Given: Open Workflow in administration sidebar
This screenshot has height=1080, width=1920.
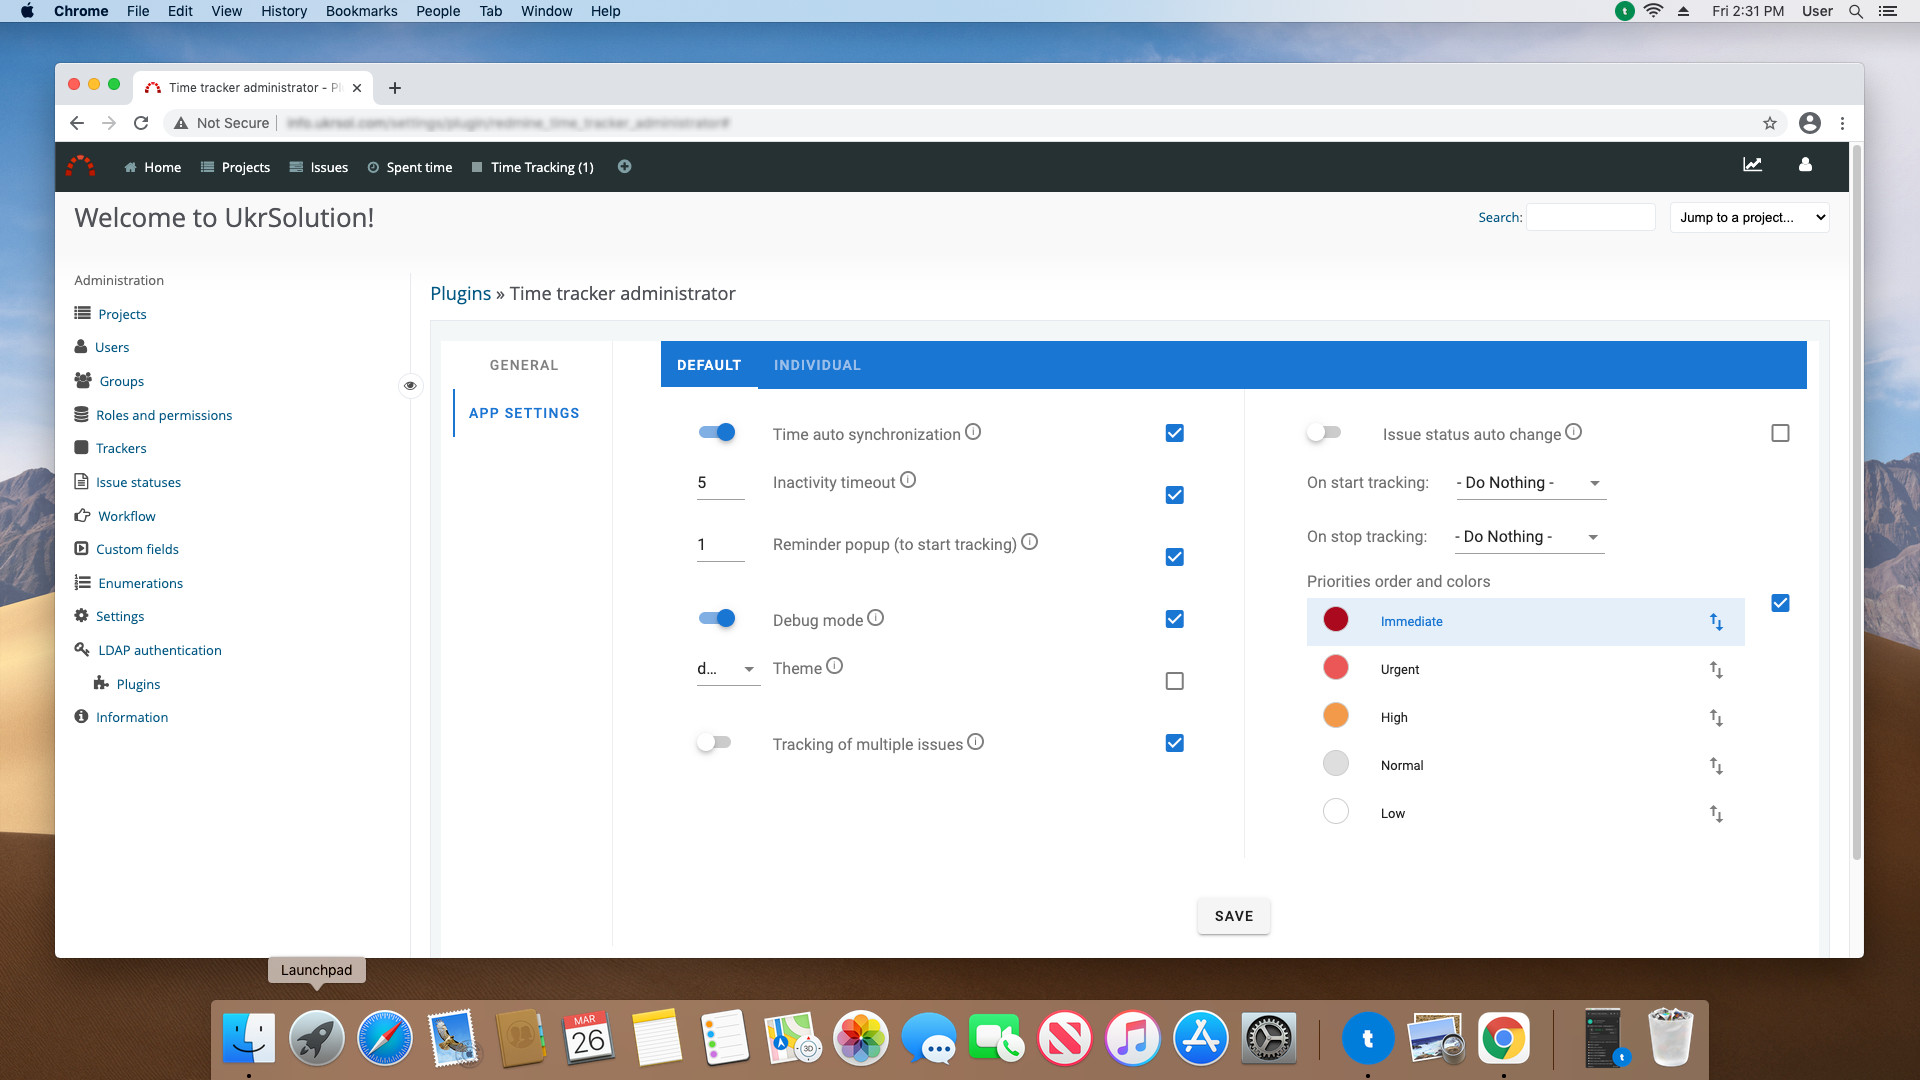Looking at the screenshot, I should (x=127, y=516).
